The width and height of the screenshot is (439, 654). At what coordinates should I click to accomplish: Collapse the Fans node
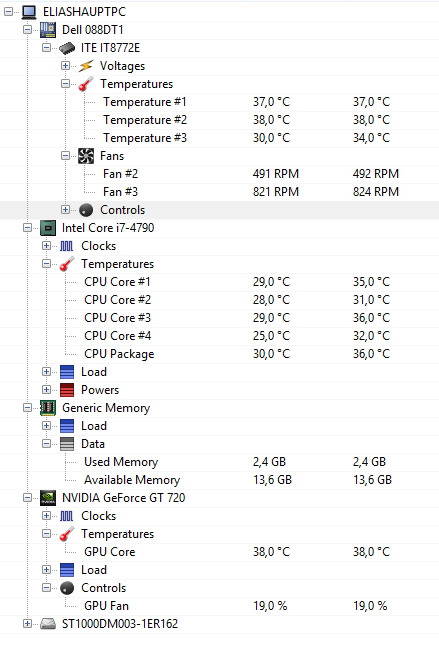point(65,156)
